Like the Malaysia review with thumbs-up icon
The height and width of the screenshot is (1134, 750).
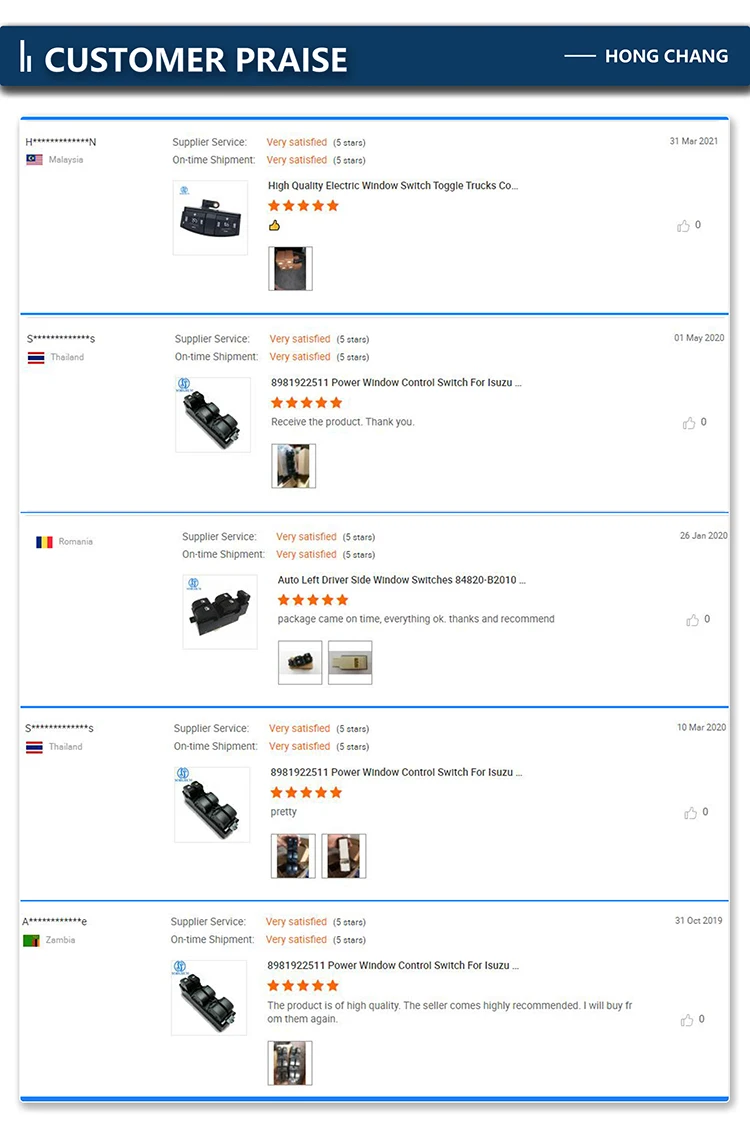pyautogui.click(x=683, y=226)
